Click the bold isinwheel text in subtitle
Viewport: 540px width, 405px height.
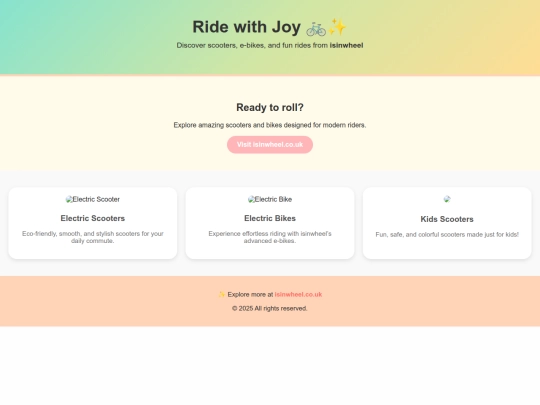pyautogui.click(x=346, y=45)
